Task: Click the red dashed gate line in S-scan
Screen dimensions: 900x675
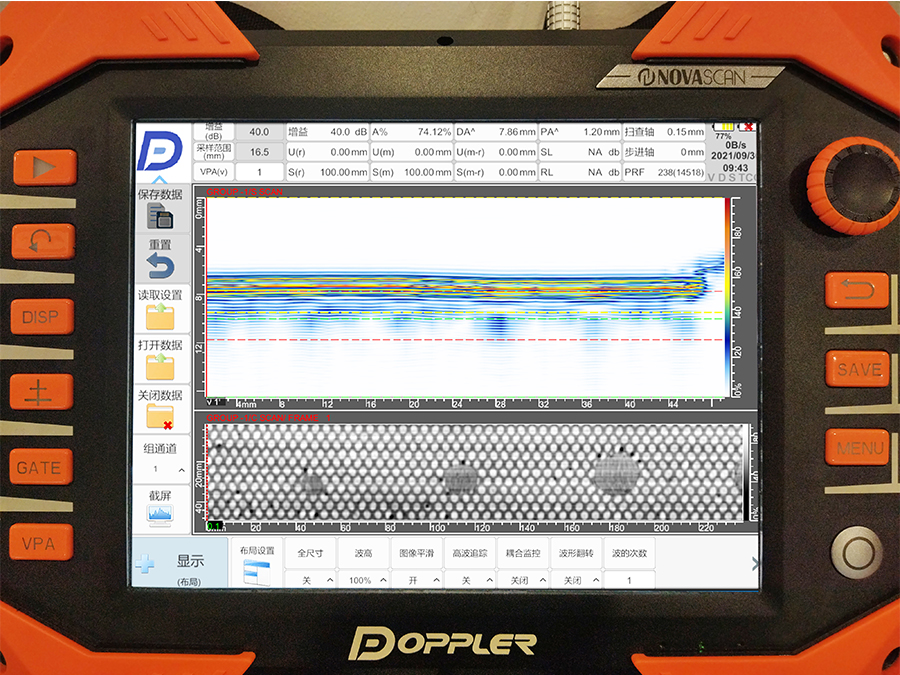Action: 464,340
